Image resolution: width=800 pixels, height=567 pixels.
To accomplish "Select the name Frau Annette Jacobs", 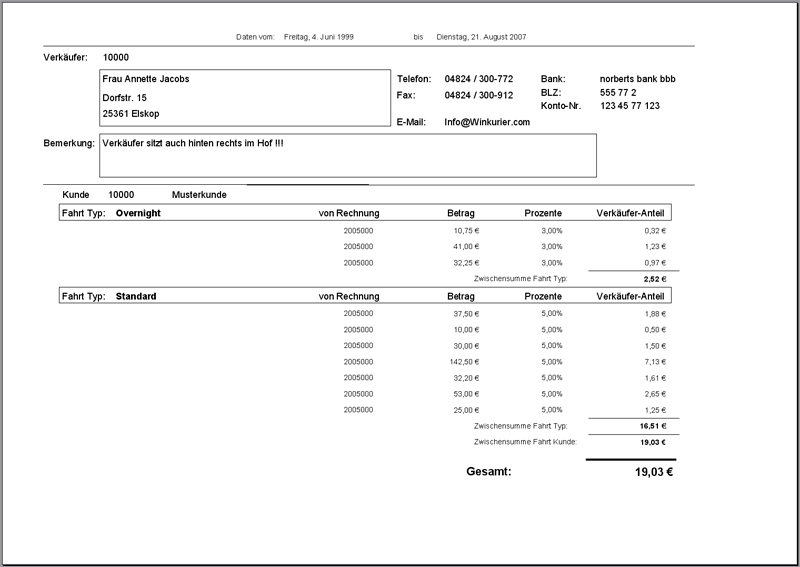I will pos(146,79).
